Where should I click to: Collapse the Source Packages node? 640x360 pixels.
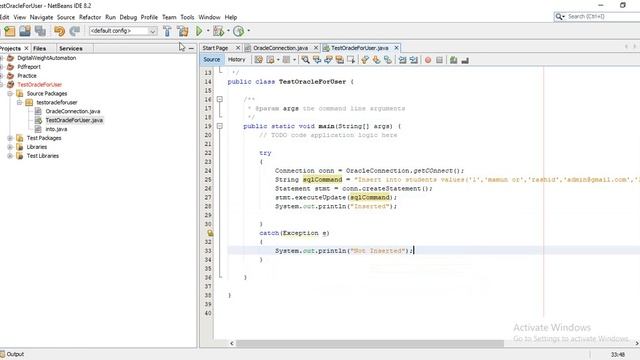point(10,93)
